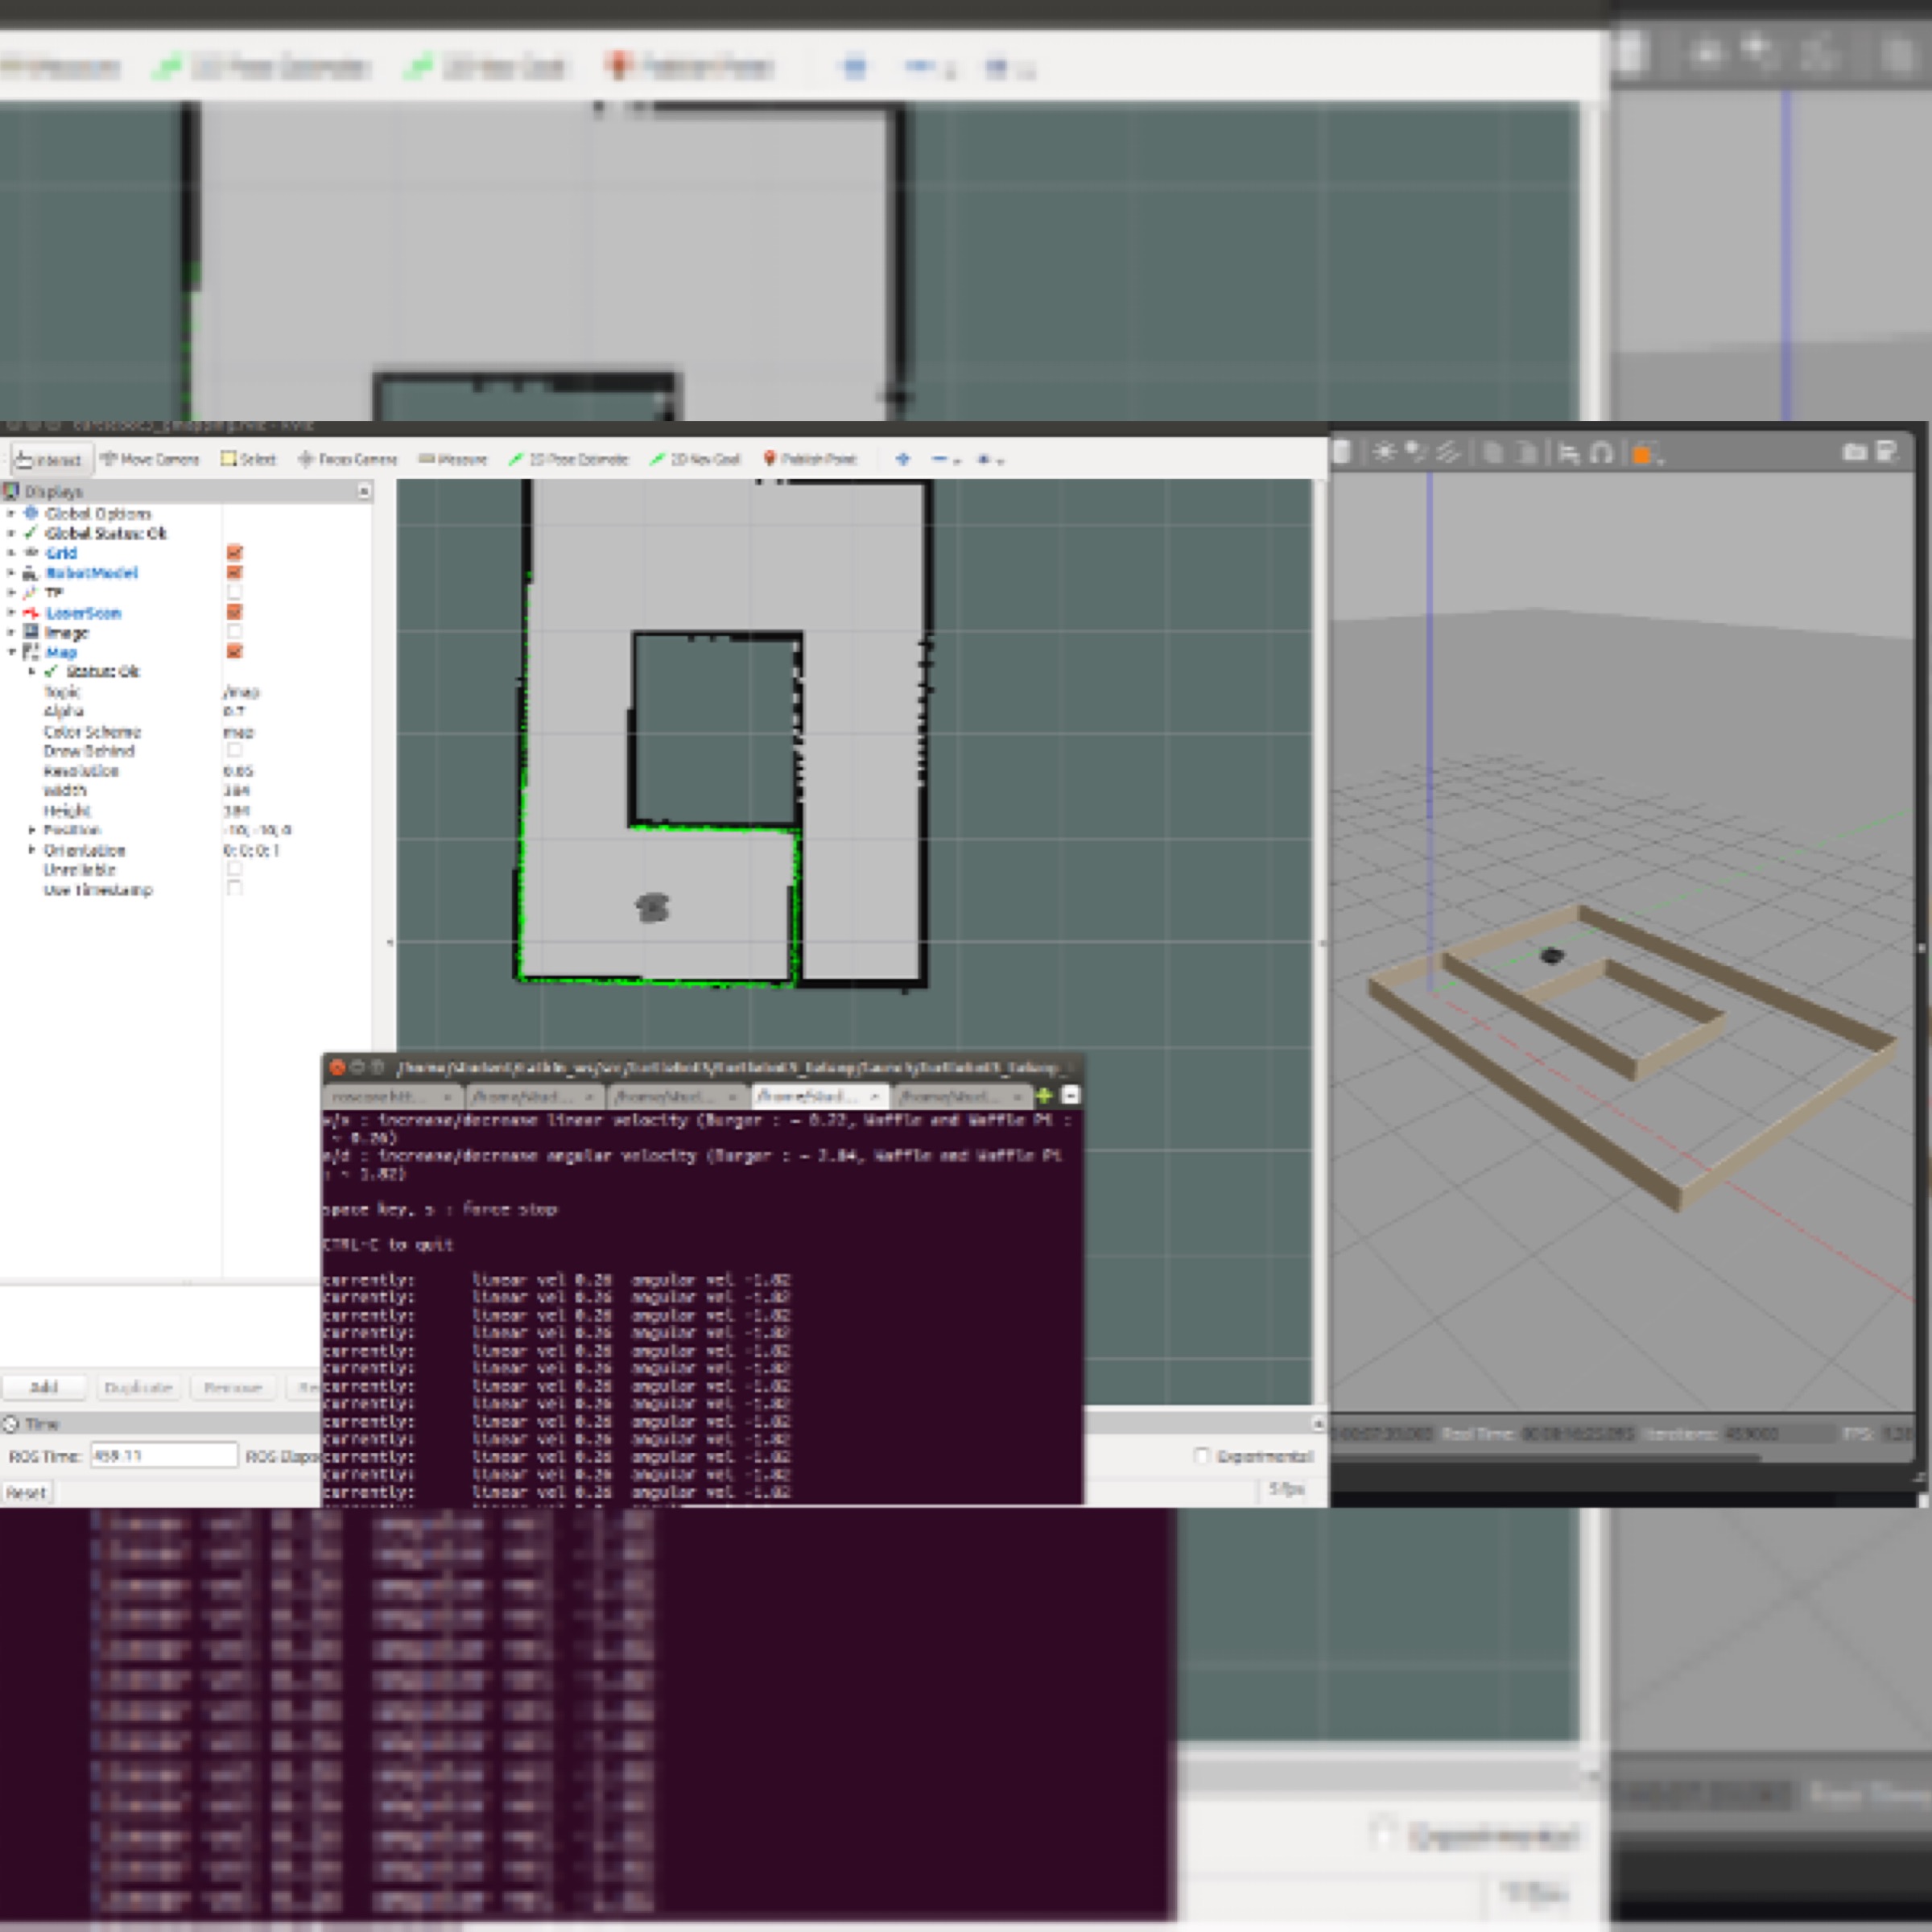Add a spot light in Gazebo toolbar

(x=1416, y=453)
